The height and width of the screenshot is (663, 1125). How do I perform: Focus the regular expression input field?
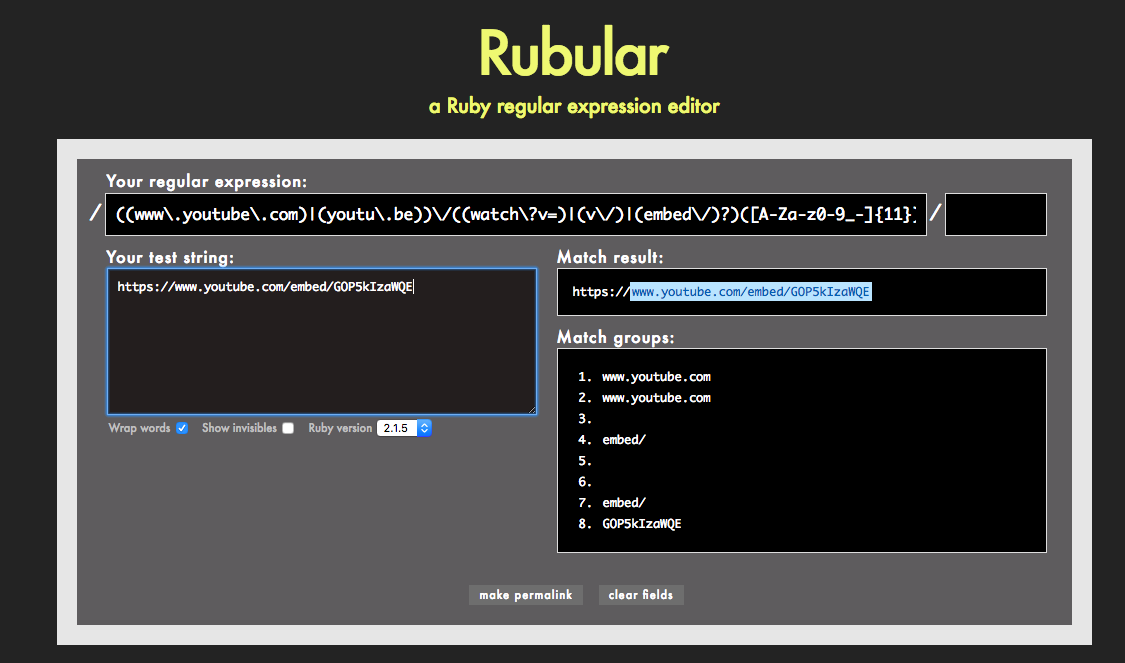click(x=516, y=214)
